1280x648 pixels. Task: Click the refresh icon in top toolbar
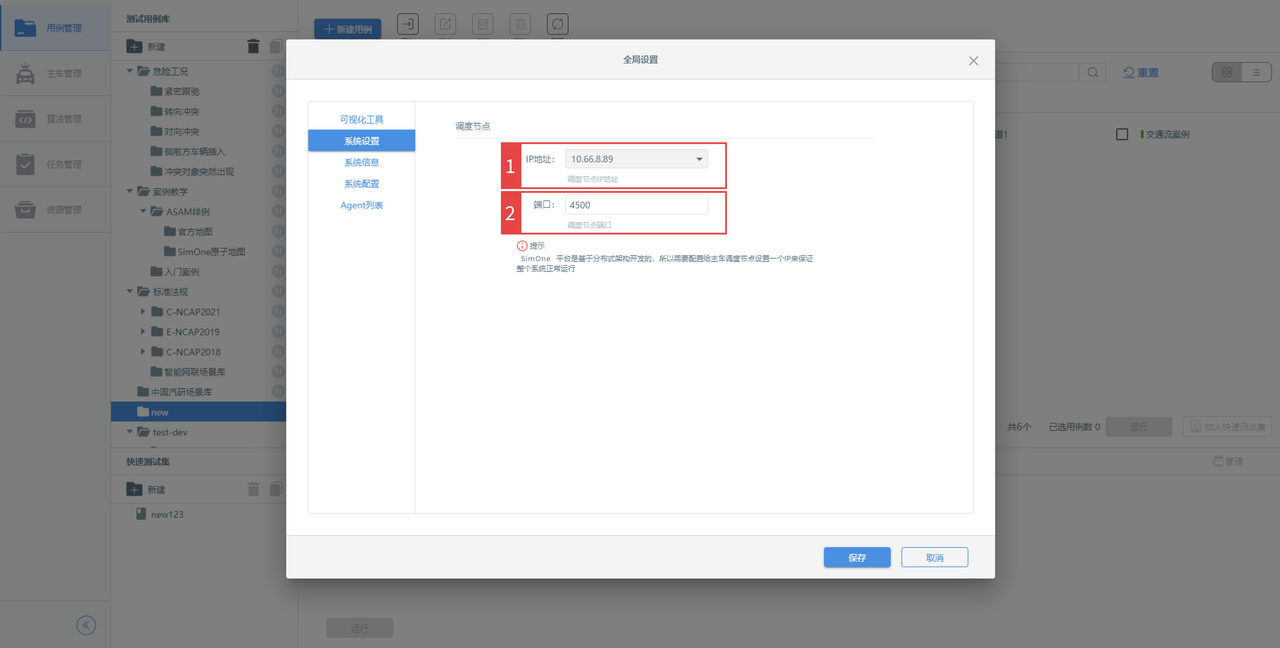558,25
